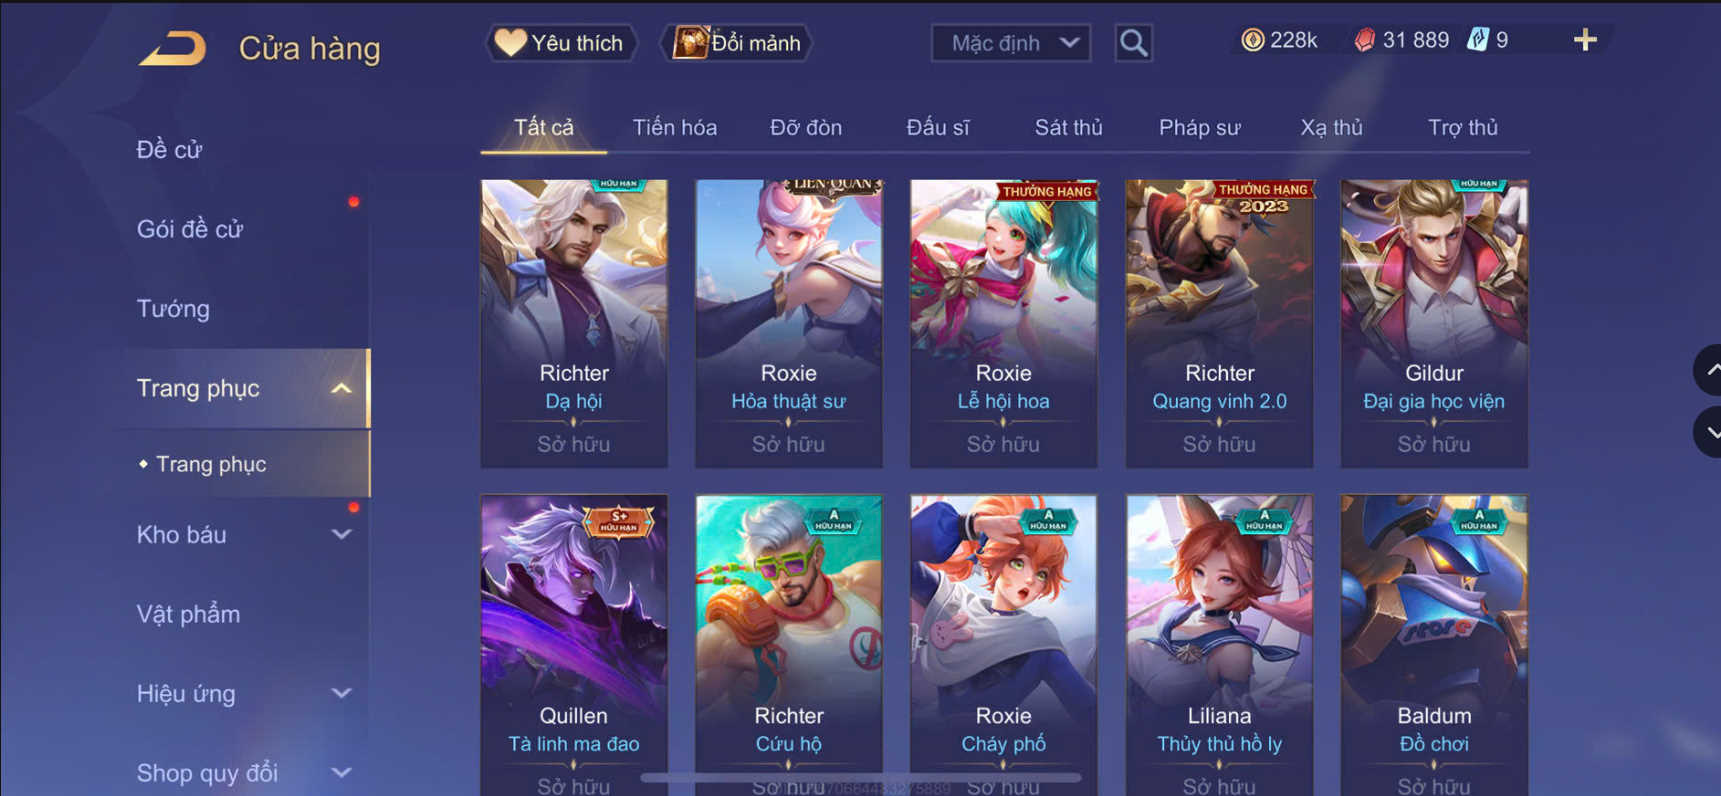Viewport: 1721px width, 796px height.
Task: Click the page-up arrow on right edge
Action: (1708, 370)
